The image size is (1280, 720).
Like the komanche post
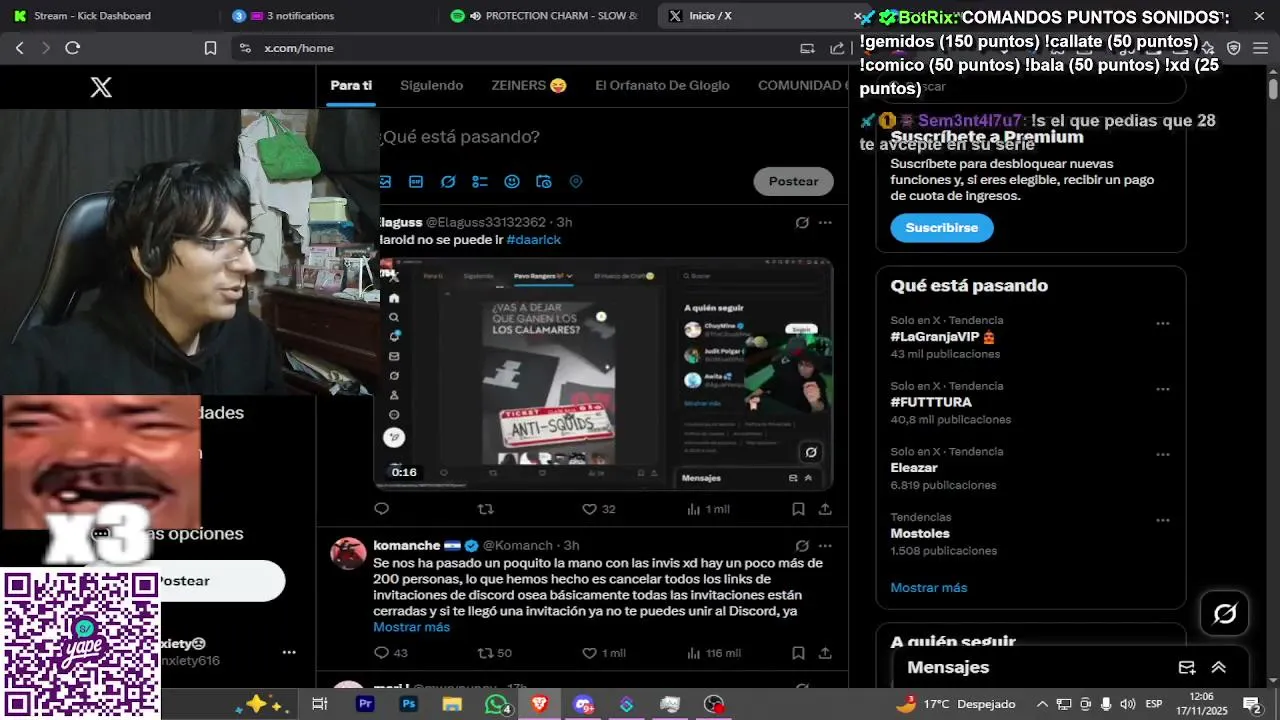click(x=604, y=653)
